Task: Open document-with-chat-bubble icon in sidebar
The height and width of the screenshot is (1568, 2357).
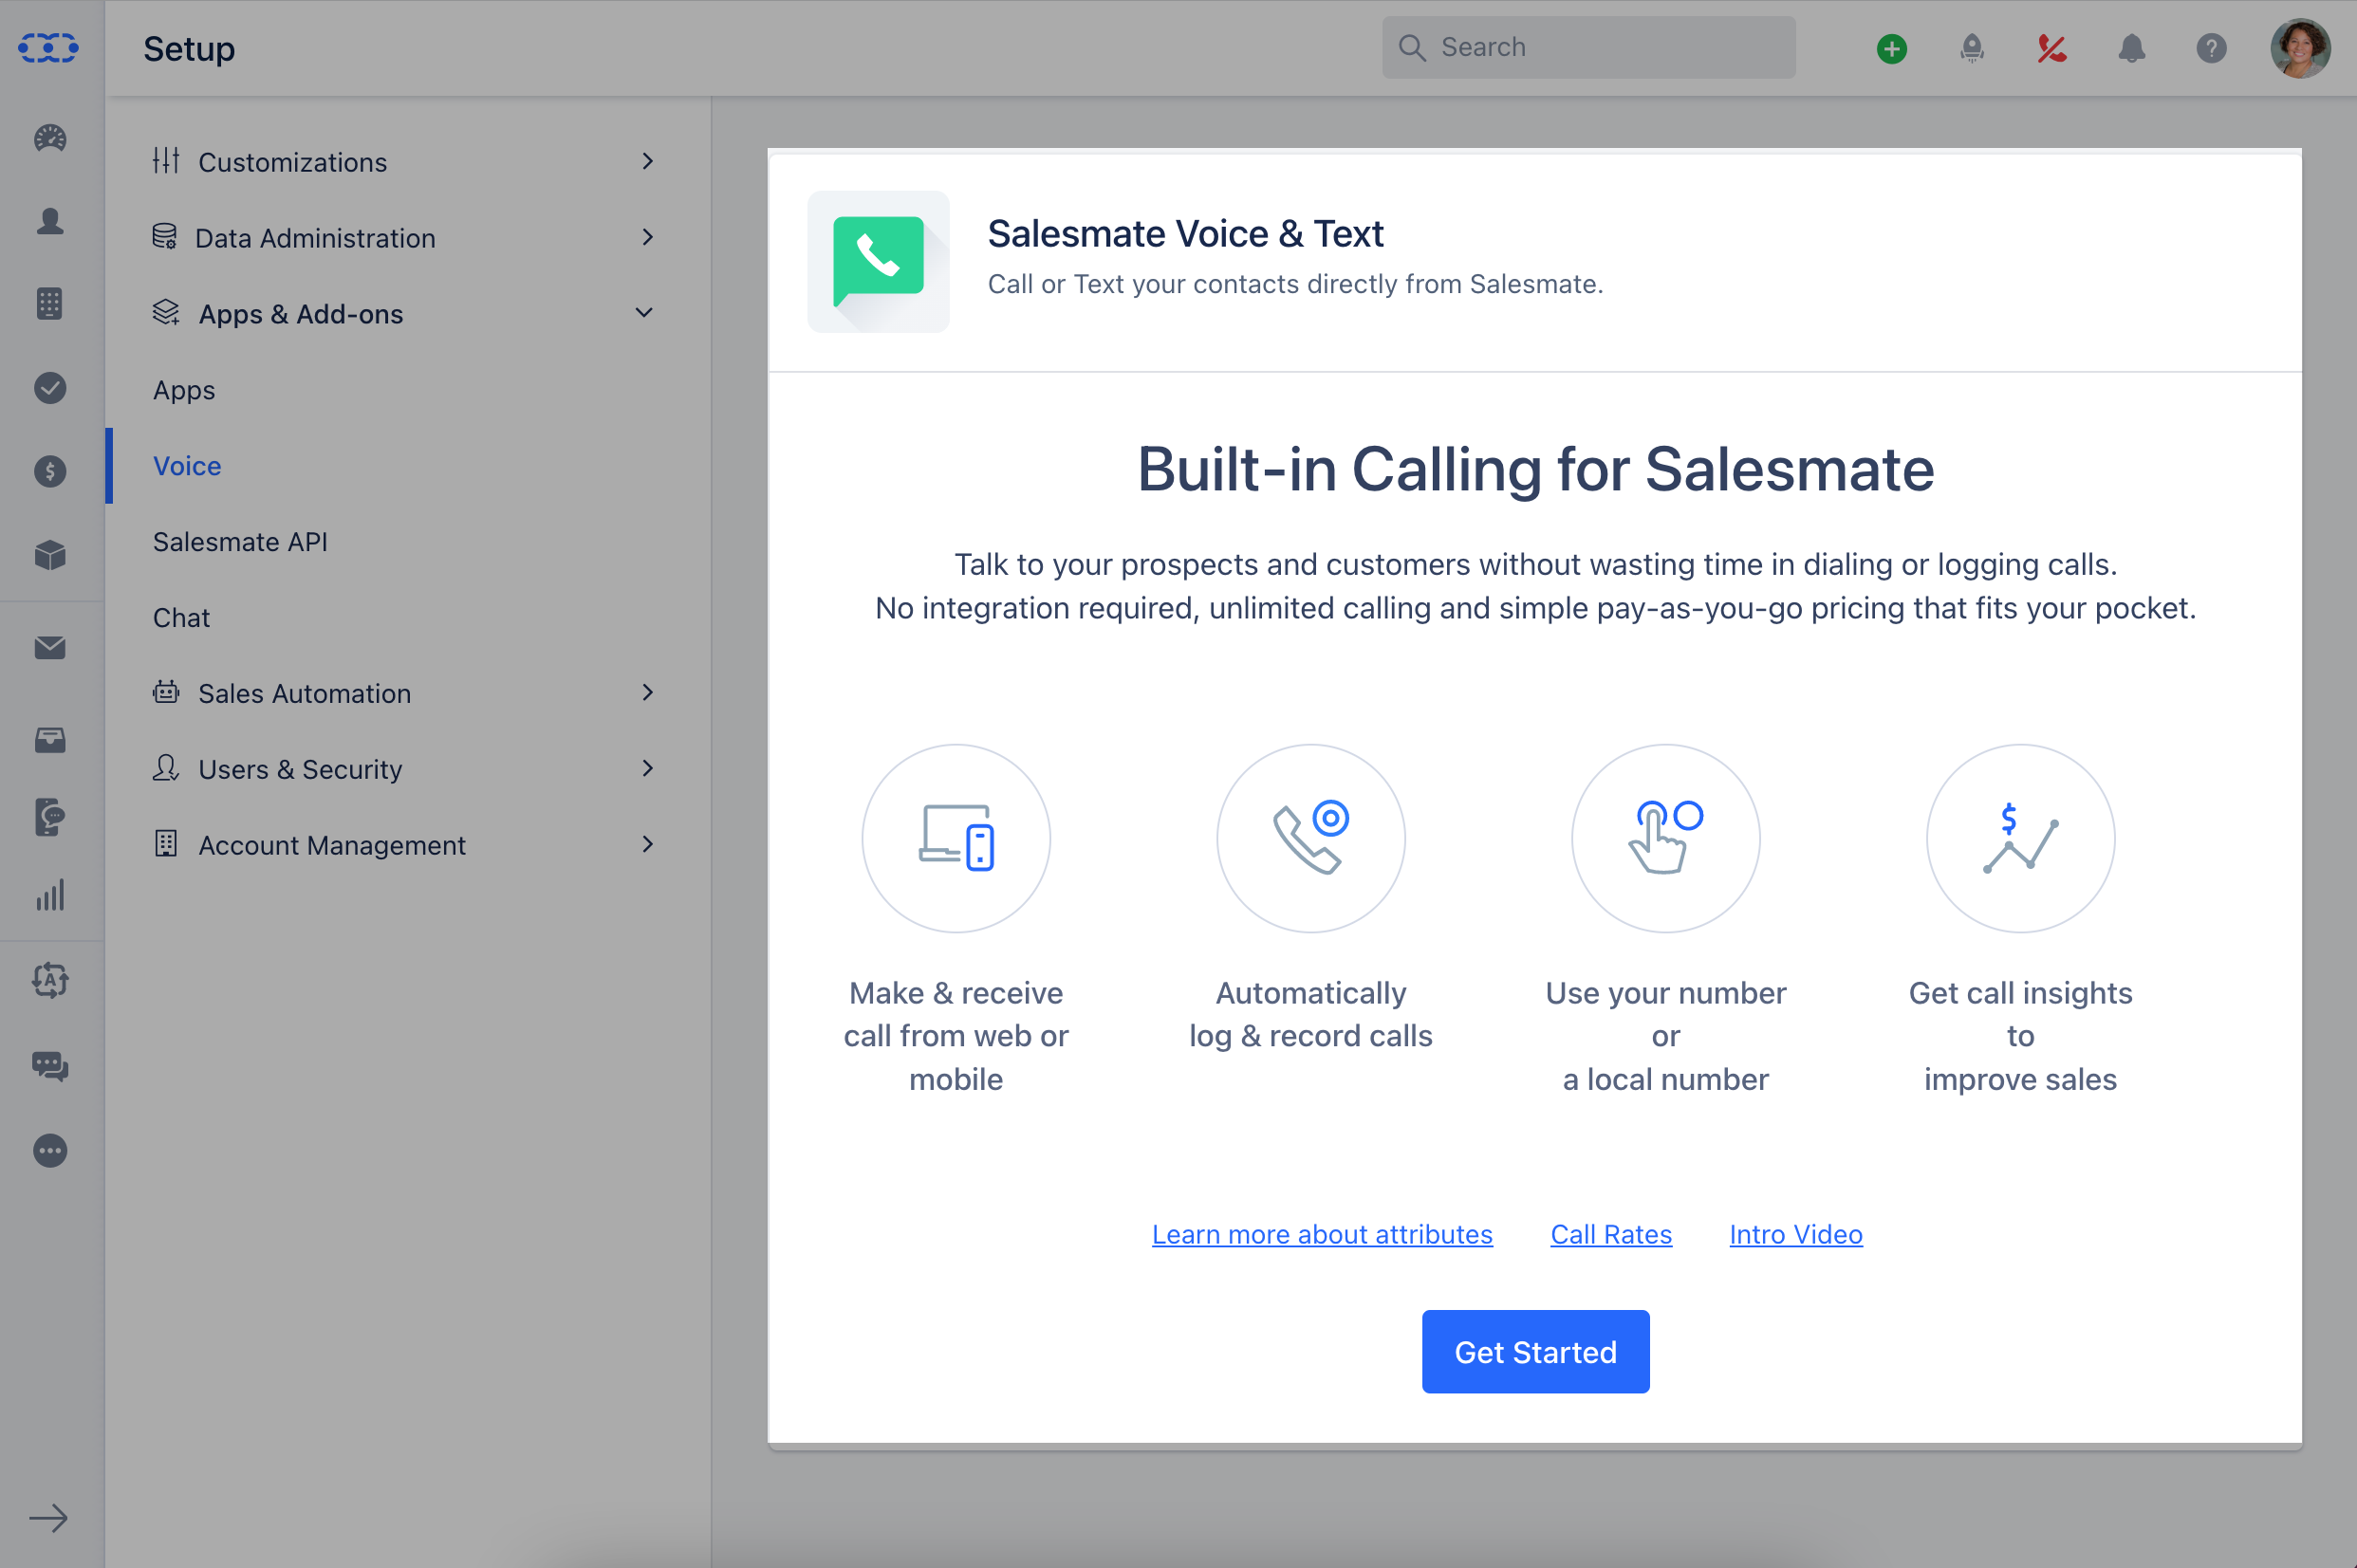Action: (50, 817)
